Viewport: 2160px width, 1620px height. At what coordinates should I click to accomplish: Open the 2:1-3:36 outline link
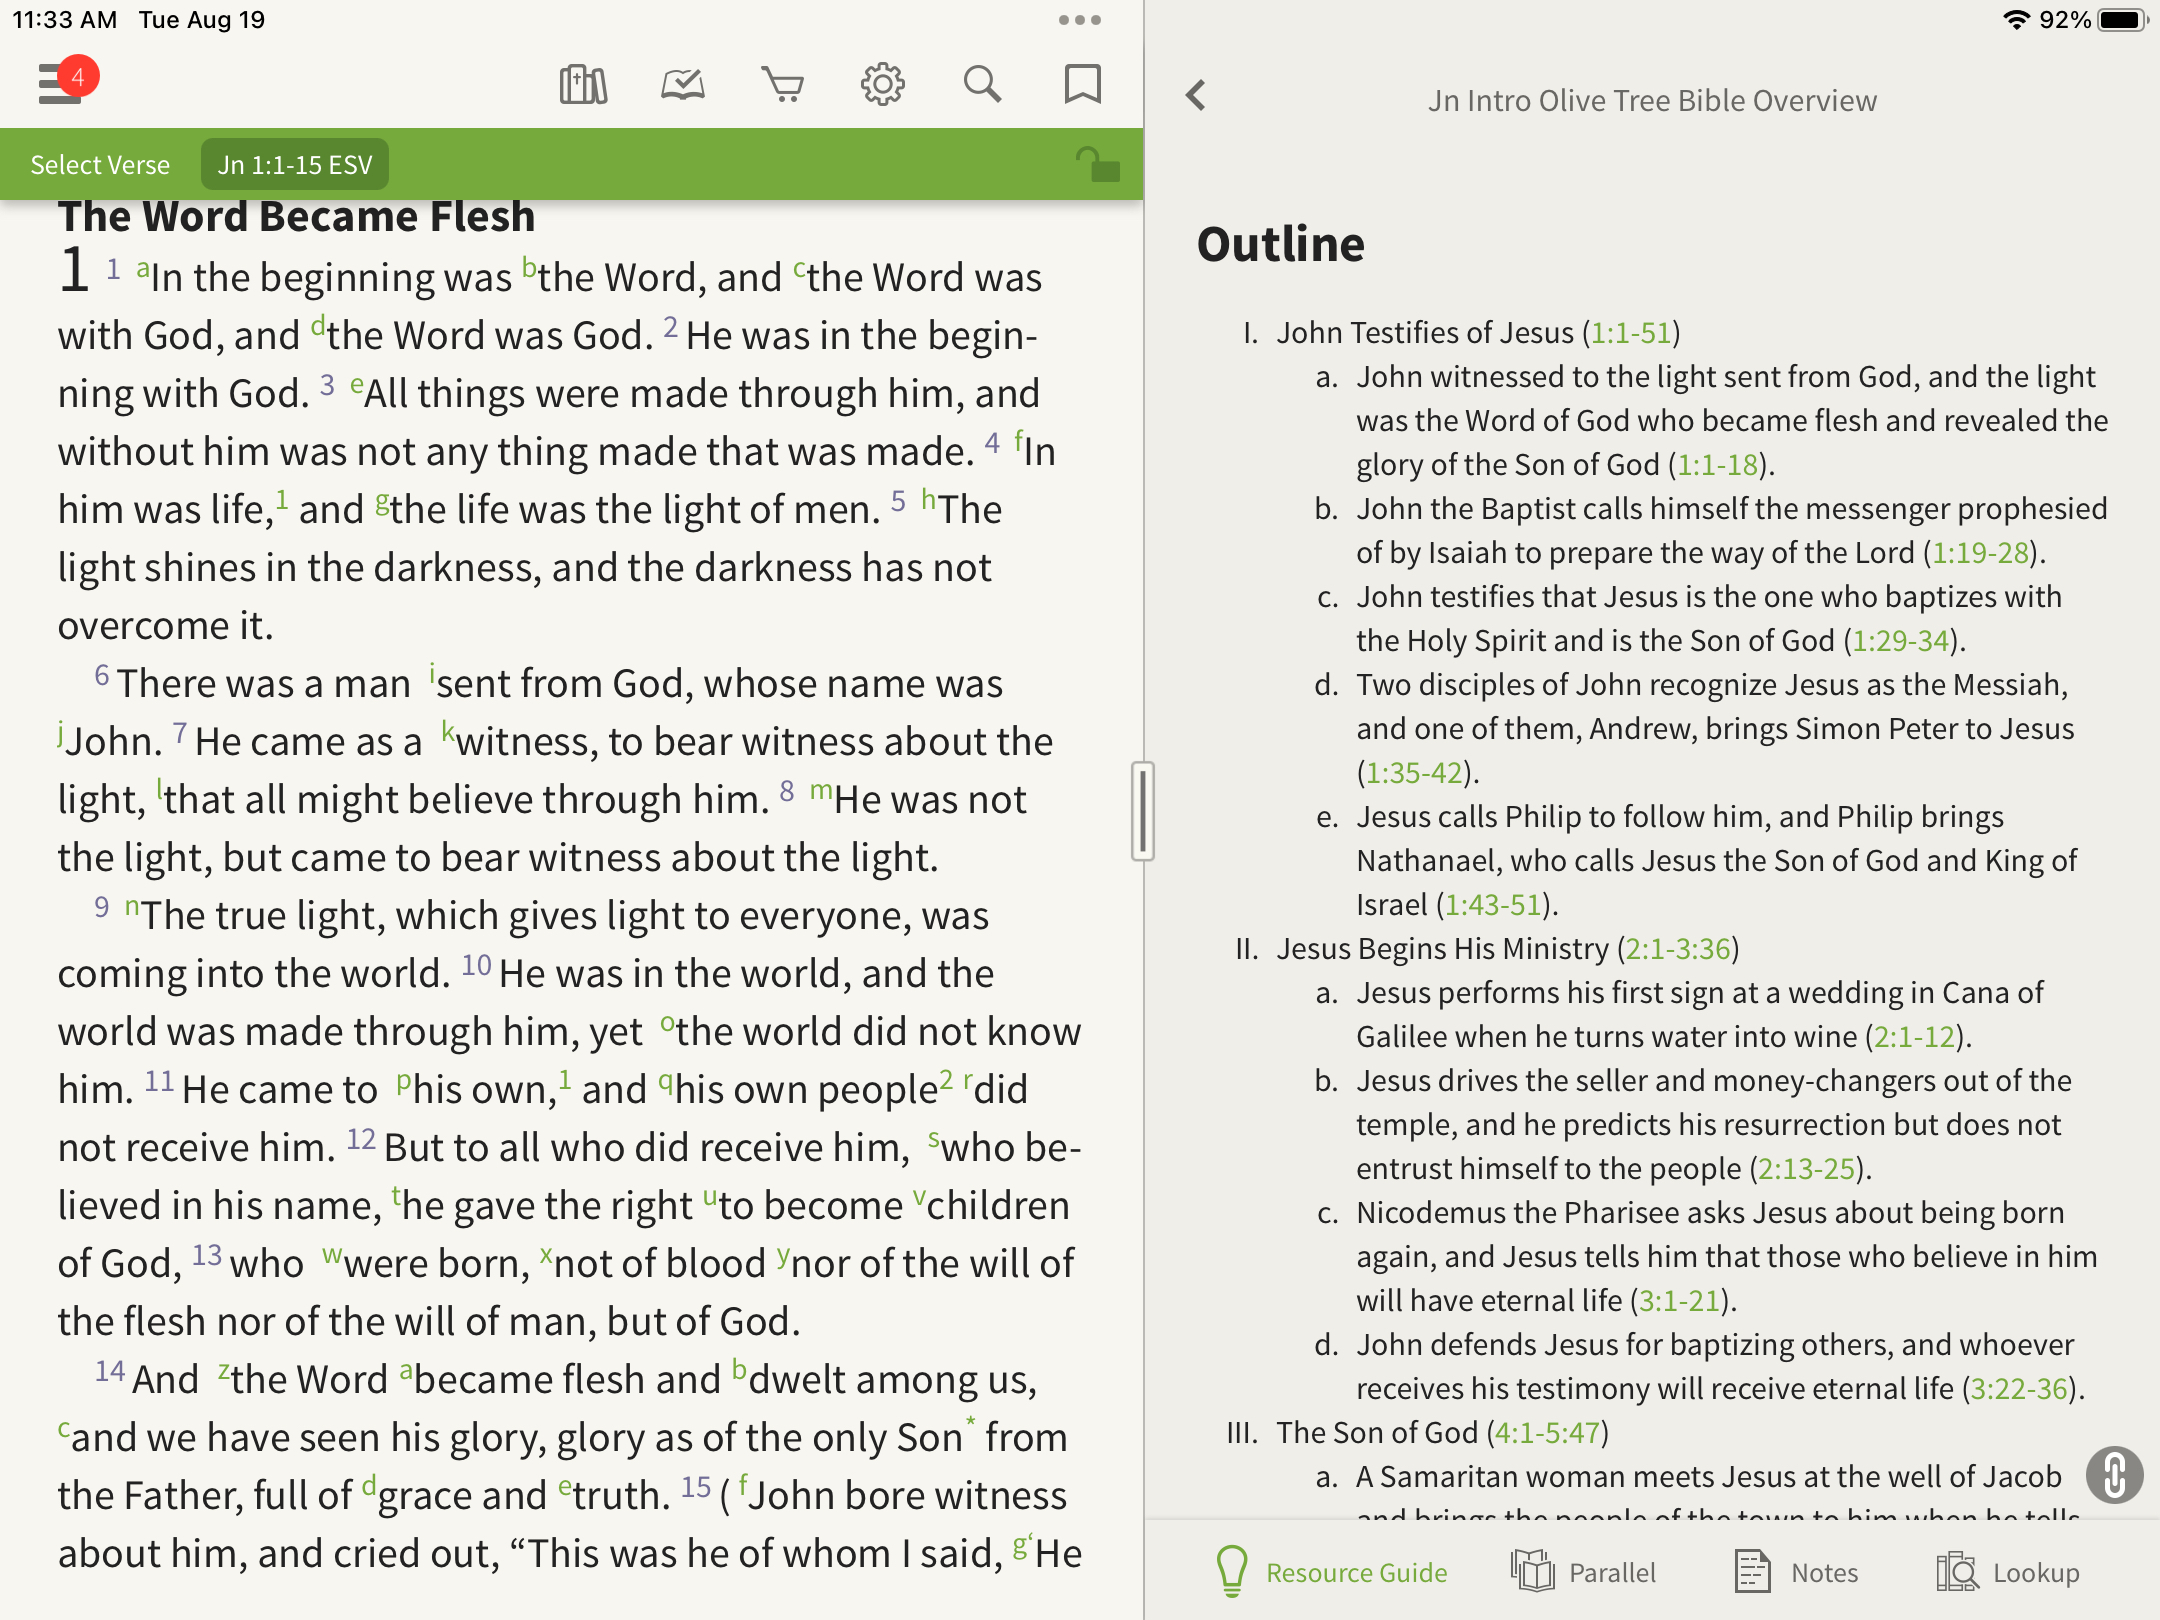tap(1678, 949)
